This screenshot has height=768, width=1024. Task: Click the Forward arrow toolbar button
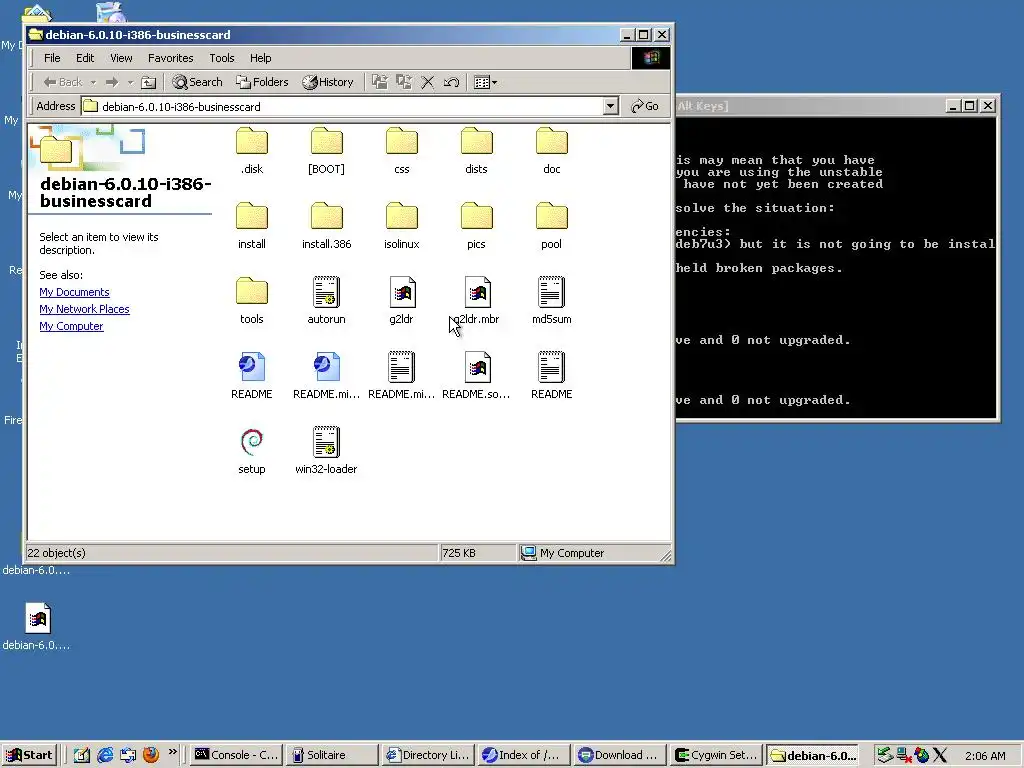[x=112, y=82]
